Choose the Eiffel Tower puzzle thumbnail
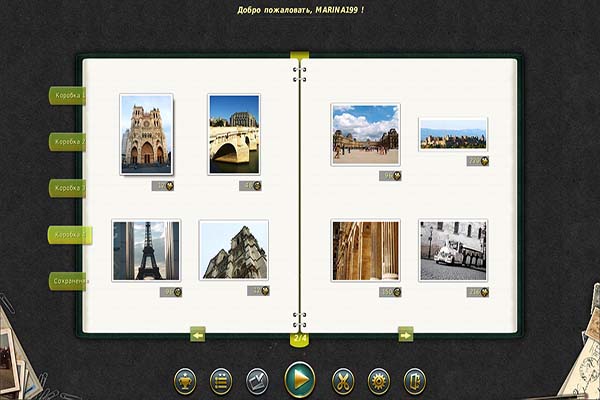 pyautogui.click(x=146, y=250)
